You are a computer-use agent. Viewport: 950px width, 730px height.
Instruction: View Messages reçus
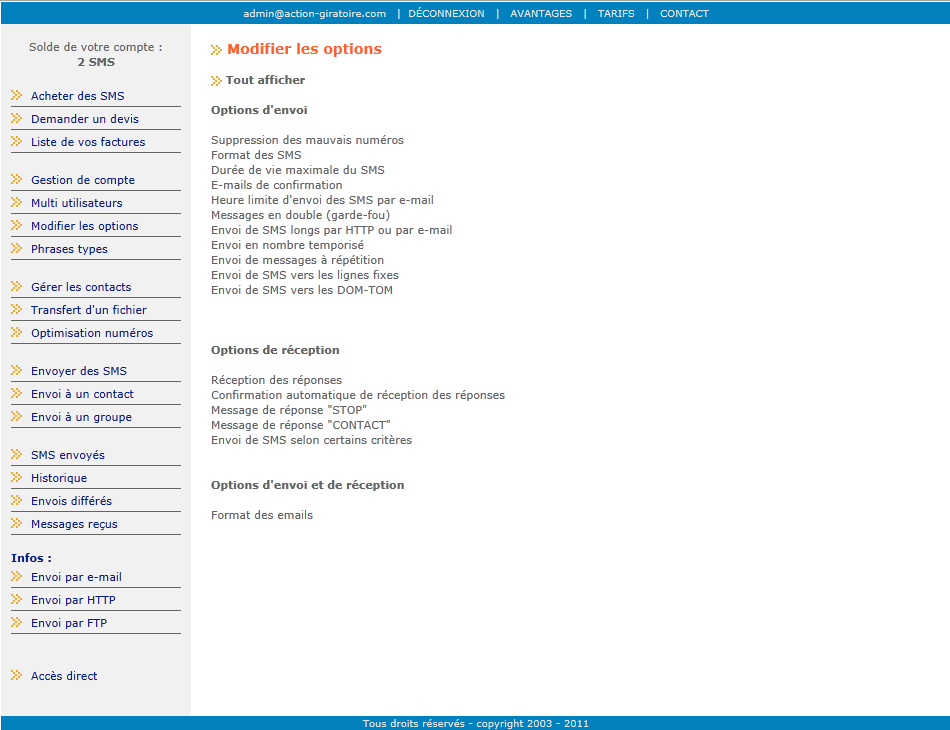point(75,524)
